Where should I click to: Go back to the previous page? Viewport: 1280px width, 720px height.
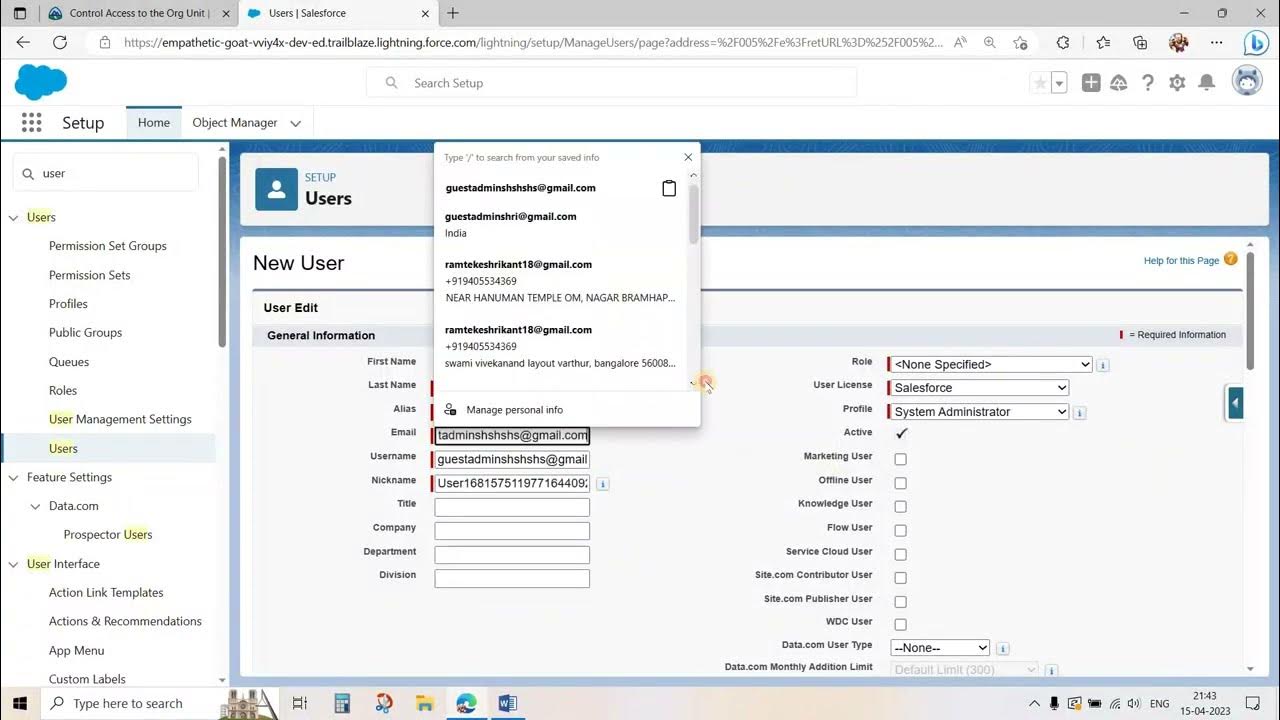23,43
